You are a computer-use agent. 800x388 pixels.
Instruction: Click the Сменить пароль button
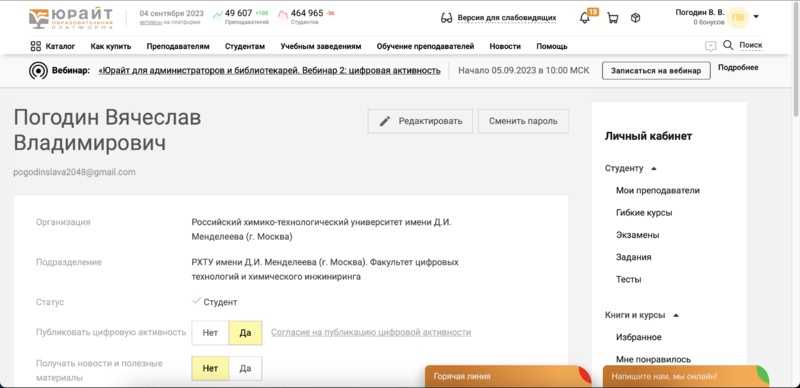523,122
